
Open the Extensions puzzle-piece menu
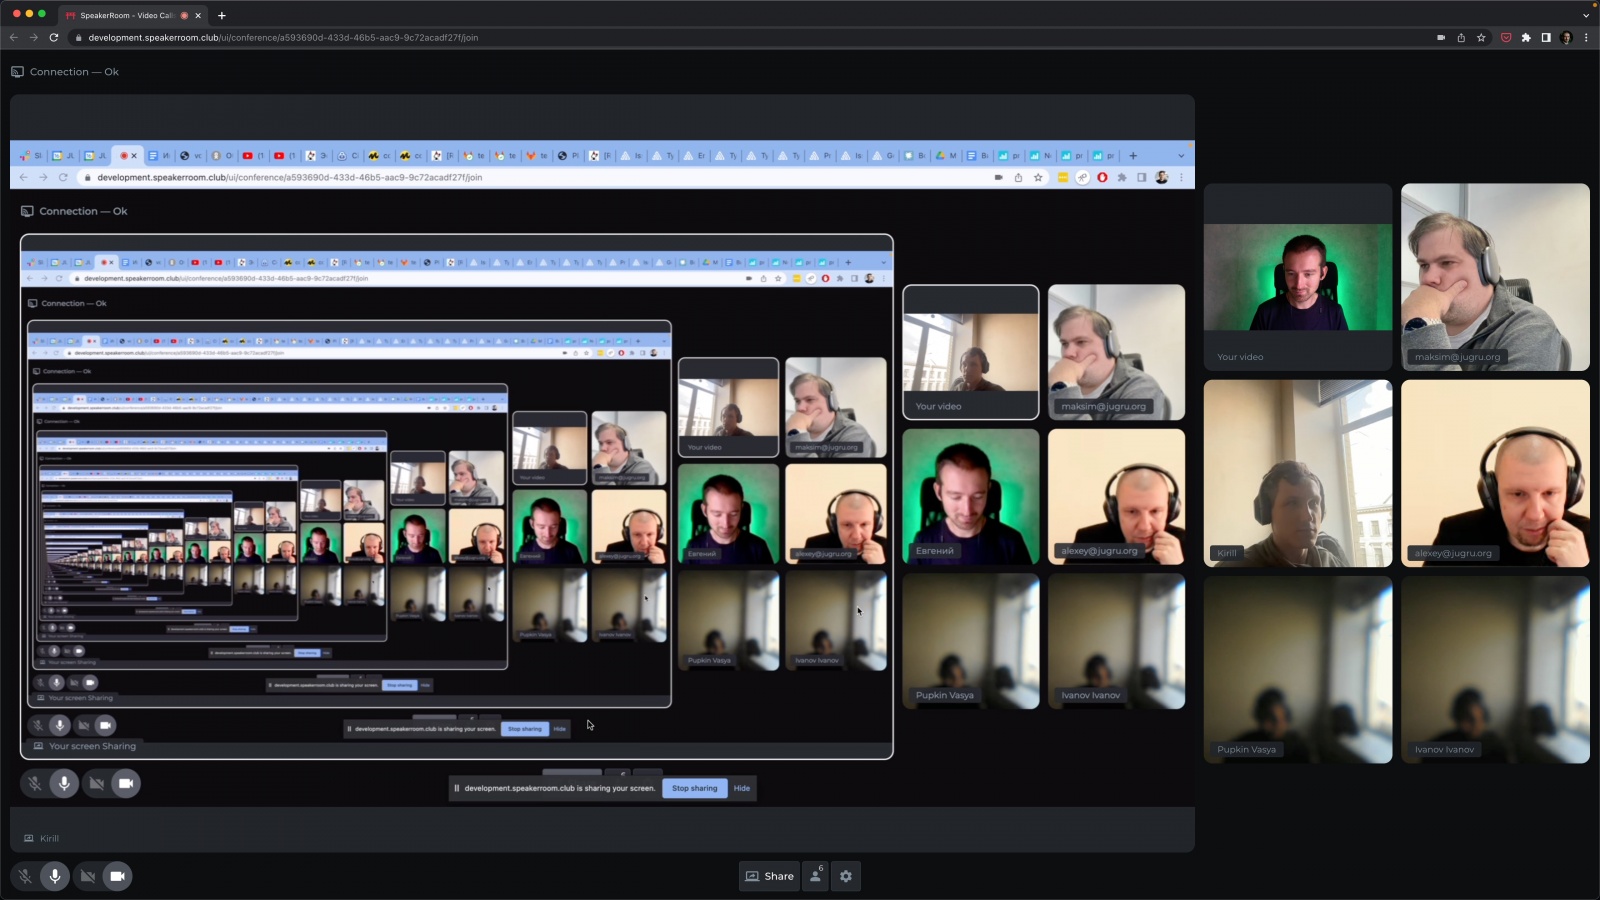tap(1526, 38)
